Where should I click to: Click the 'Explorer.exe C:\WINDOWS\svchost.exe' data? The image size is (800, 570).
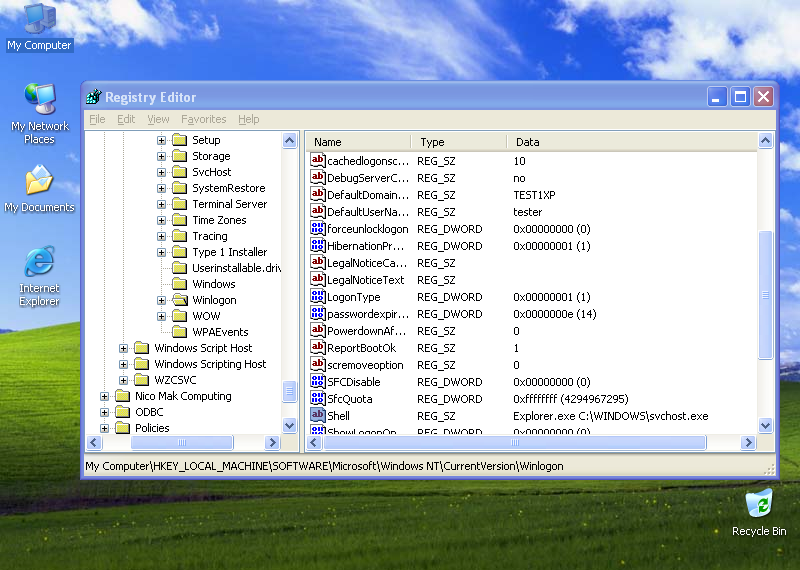(x=611, y=416)
